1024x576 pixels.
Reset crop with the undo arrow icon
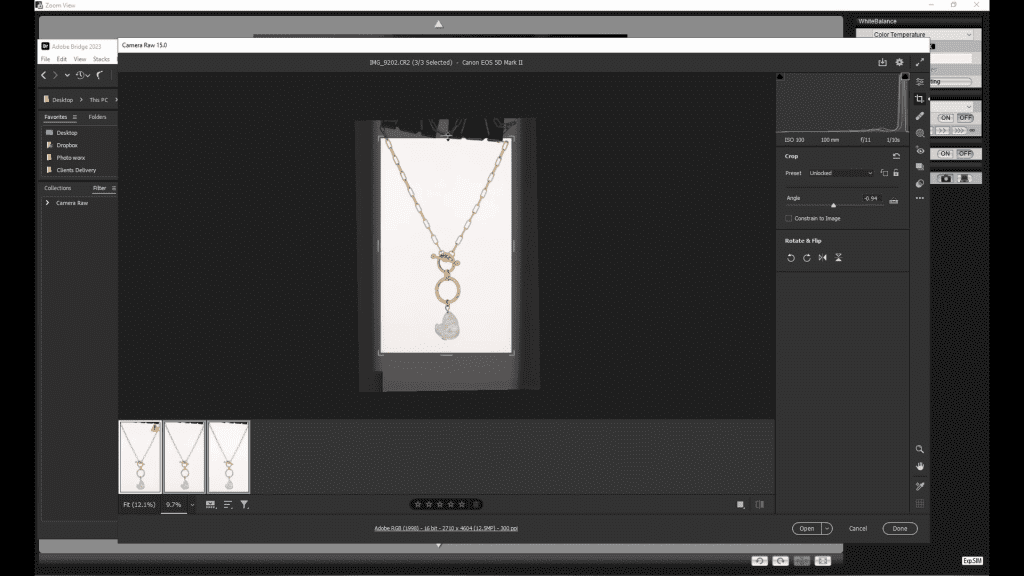(x=896, y=156)
